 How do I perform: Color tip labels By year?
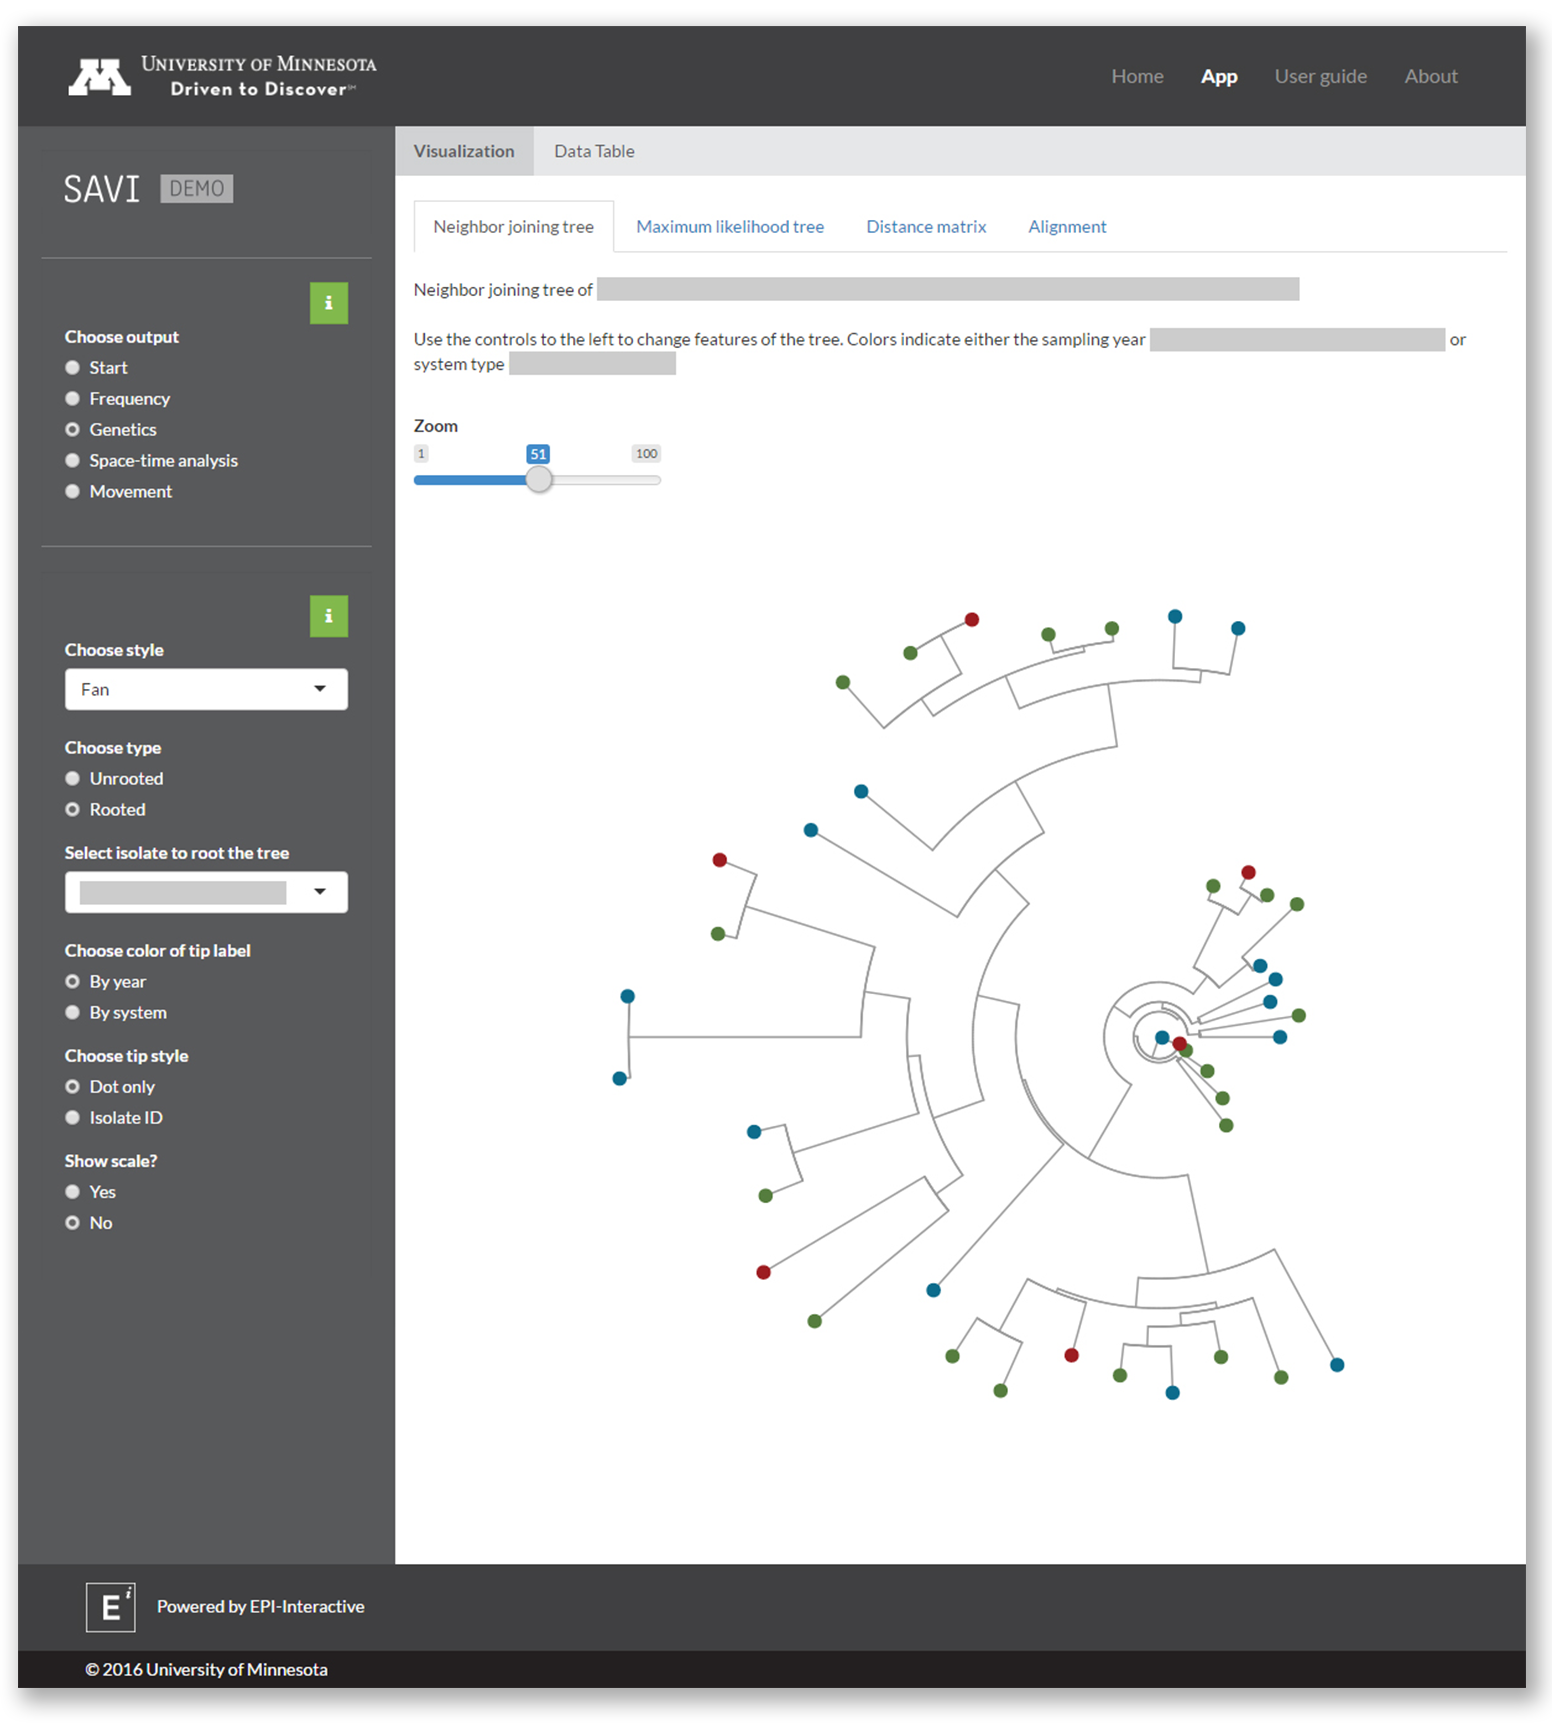pos(72,982)
